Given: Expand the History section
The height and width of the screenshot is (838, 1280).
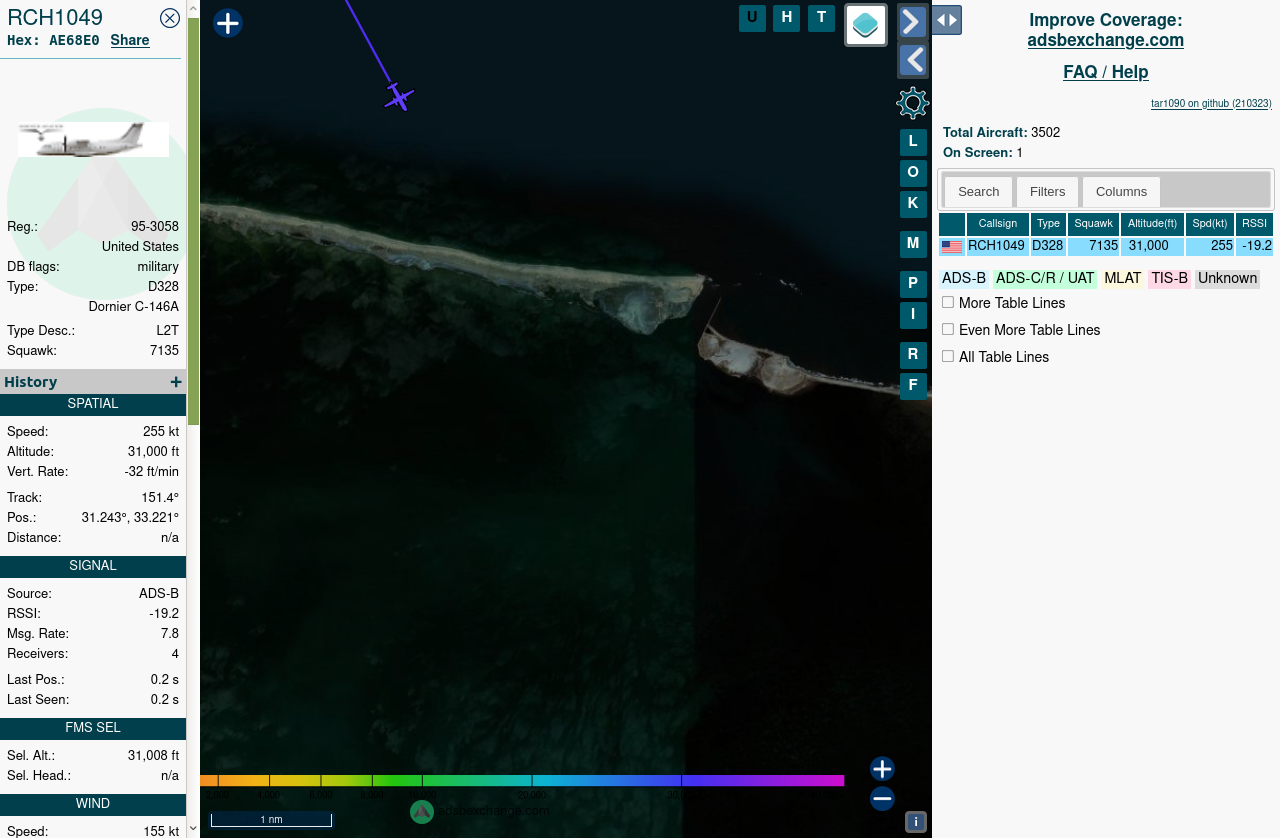Looking at the screenshot, I should tap(176, 382).
